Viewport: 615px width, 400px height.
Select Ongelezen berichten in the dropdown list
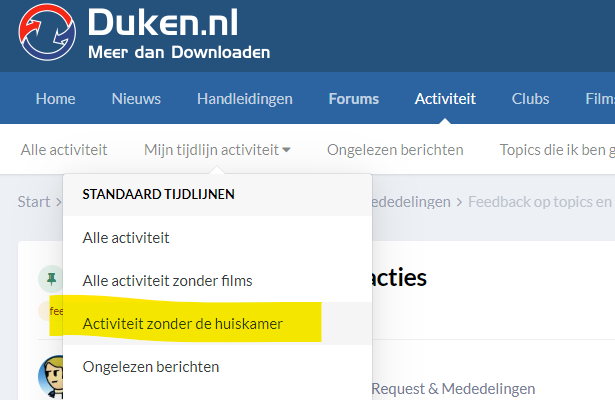217,367
